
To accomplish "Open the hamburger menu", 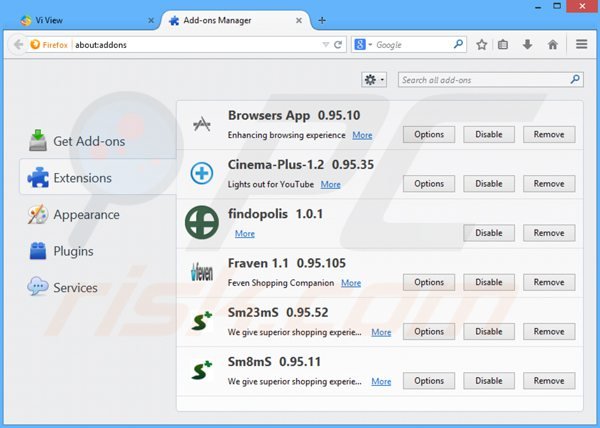I will 582,44.
